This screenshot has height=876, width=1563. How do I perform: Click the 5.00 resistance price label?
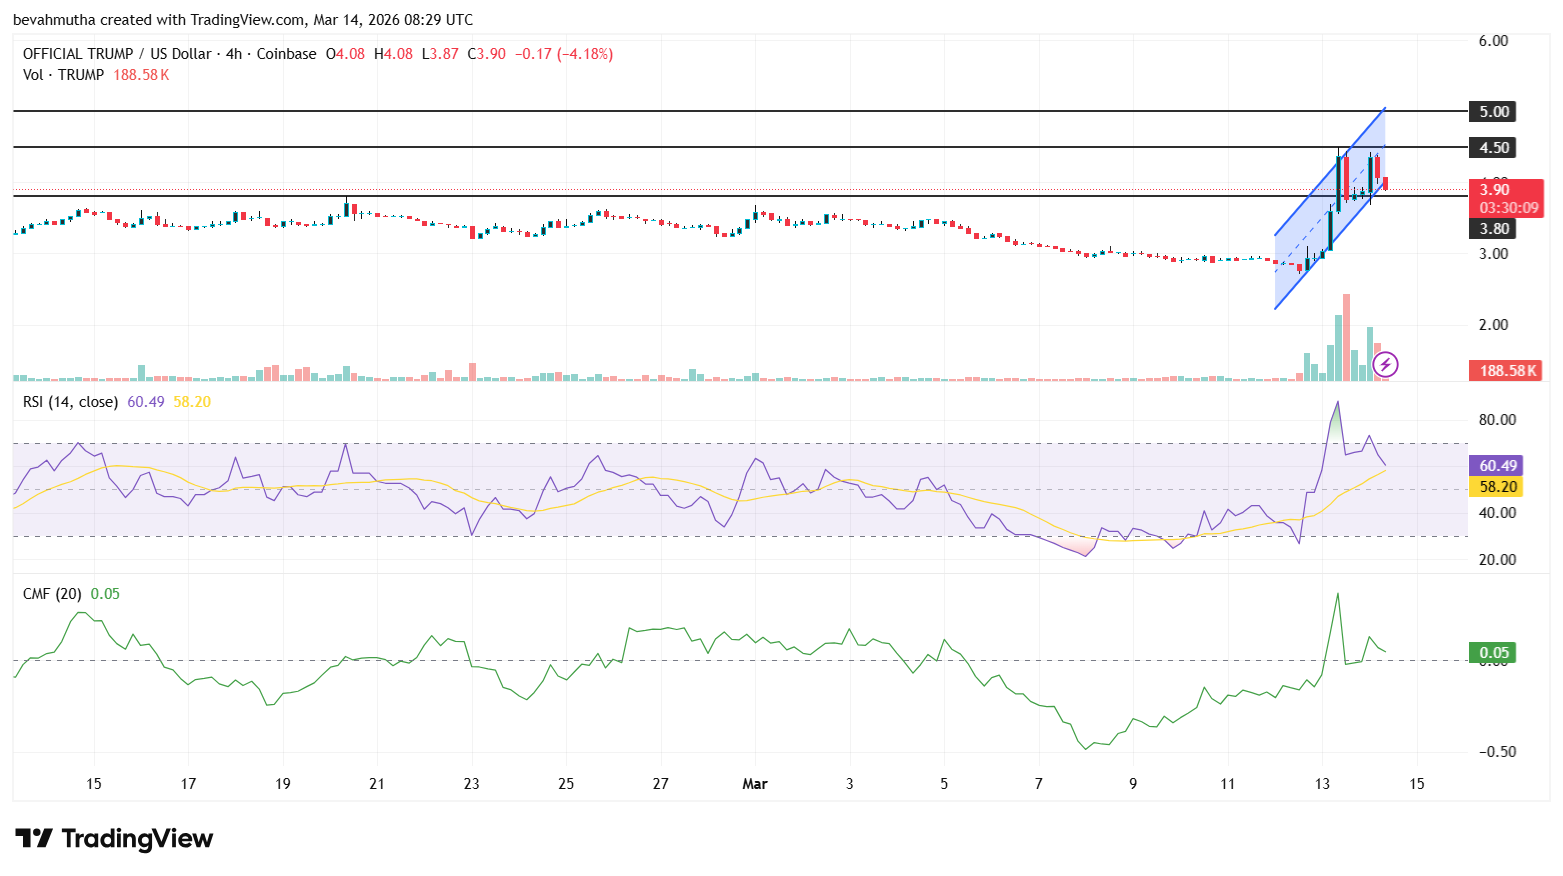pyautogui.click(x=1493, y=111)
